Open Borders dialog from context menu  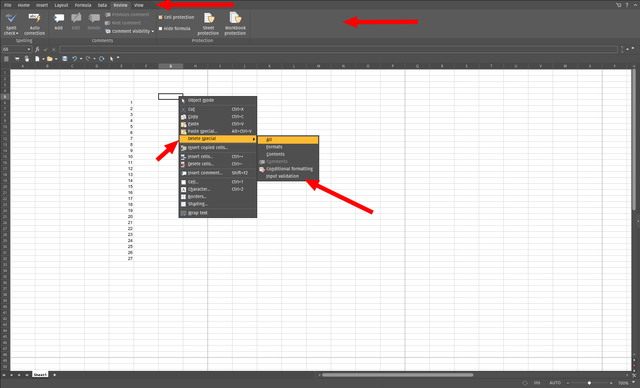point(218,197)
